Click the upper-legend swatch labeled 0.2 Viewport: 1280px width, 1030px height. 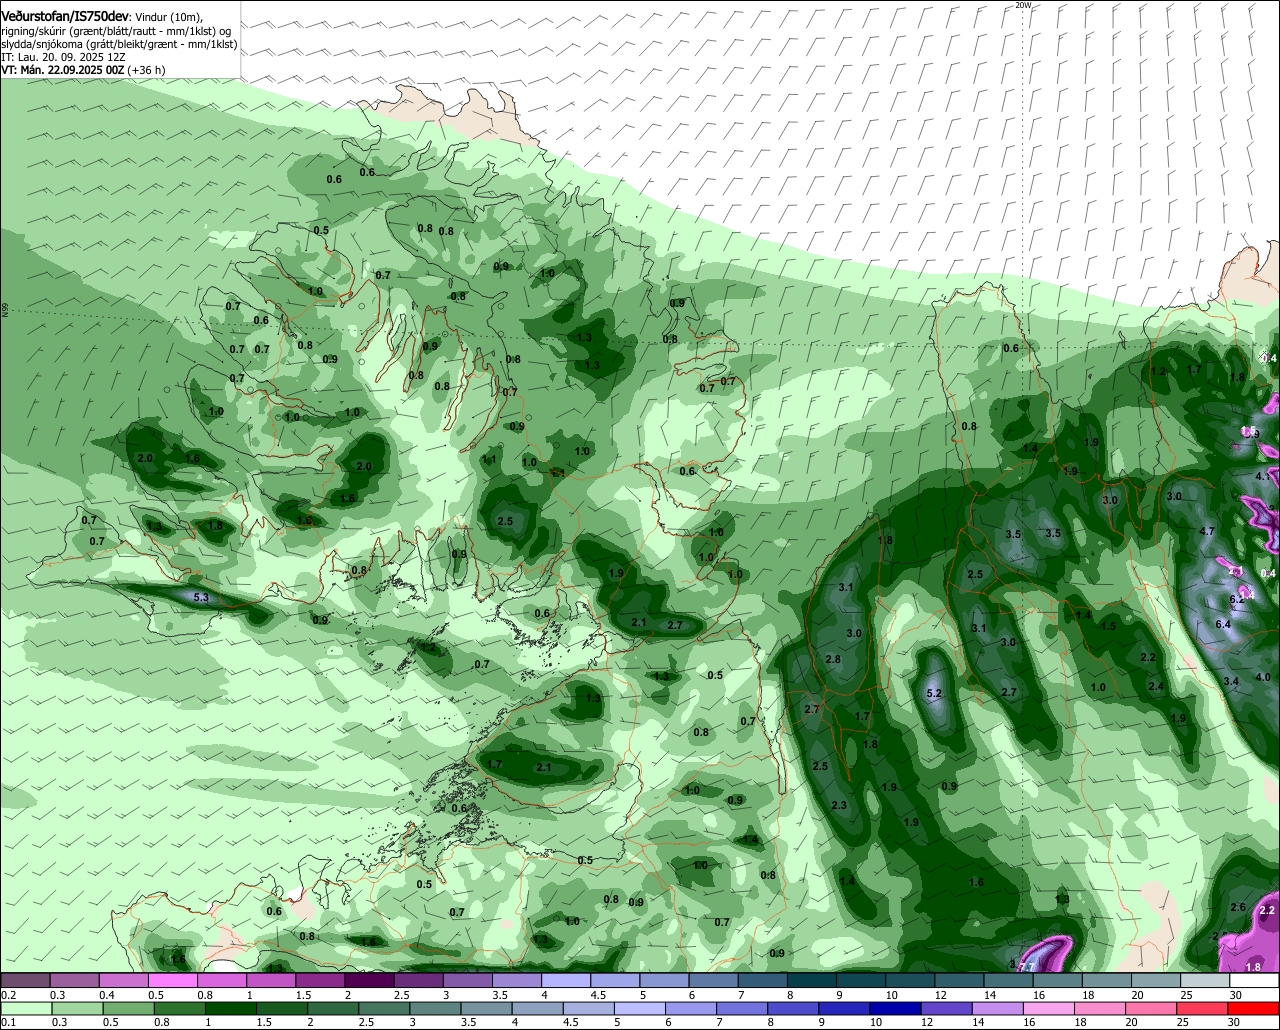click(26, 981)
